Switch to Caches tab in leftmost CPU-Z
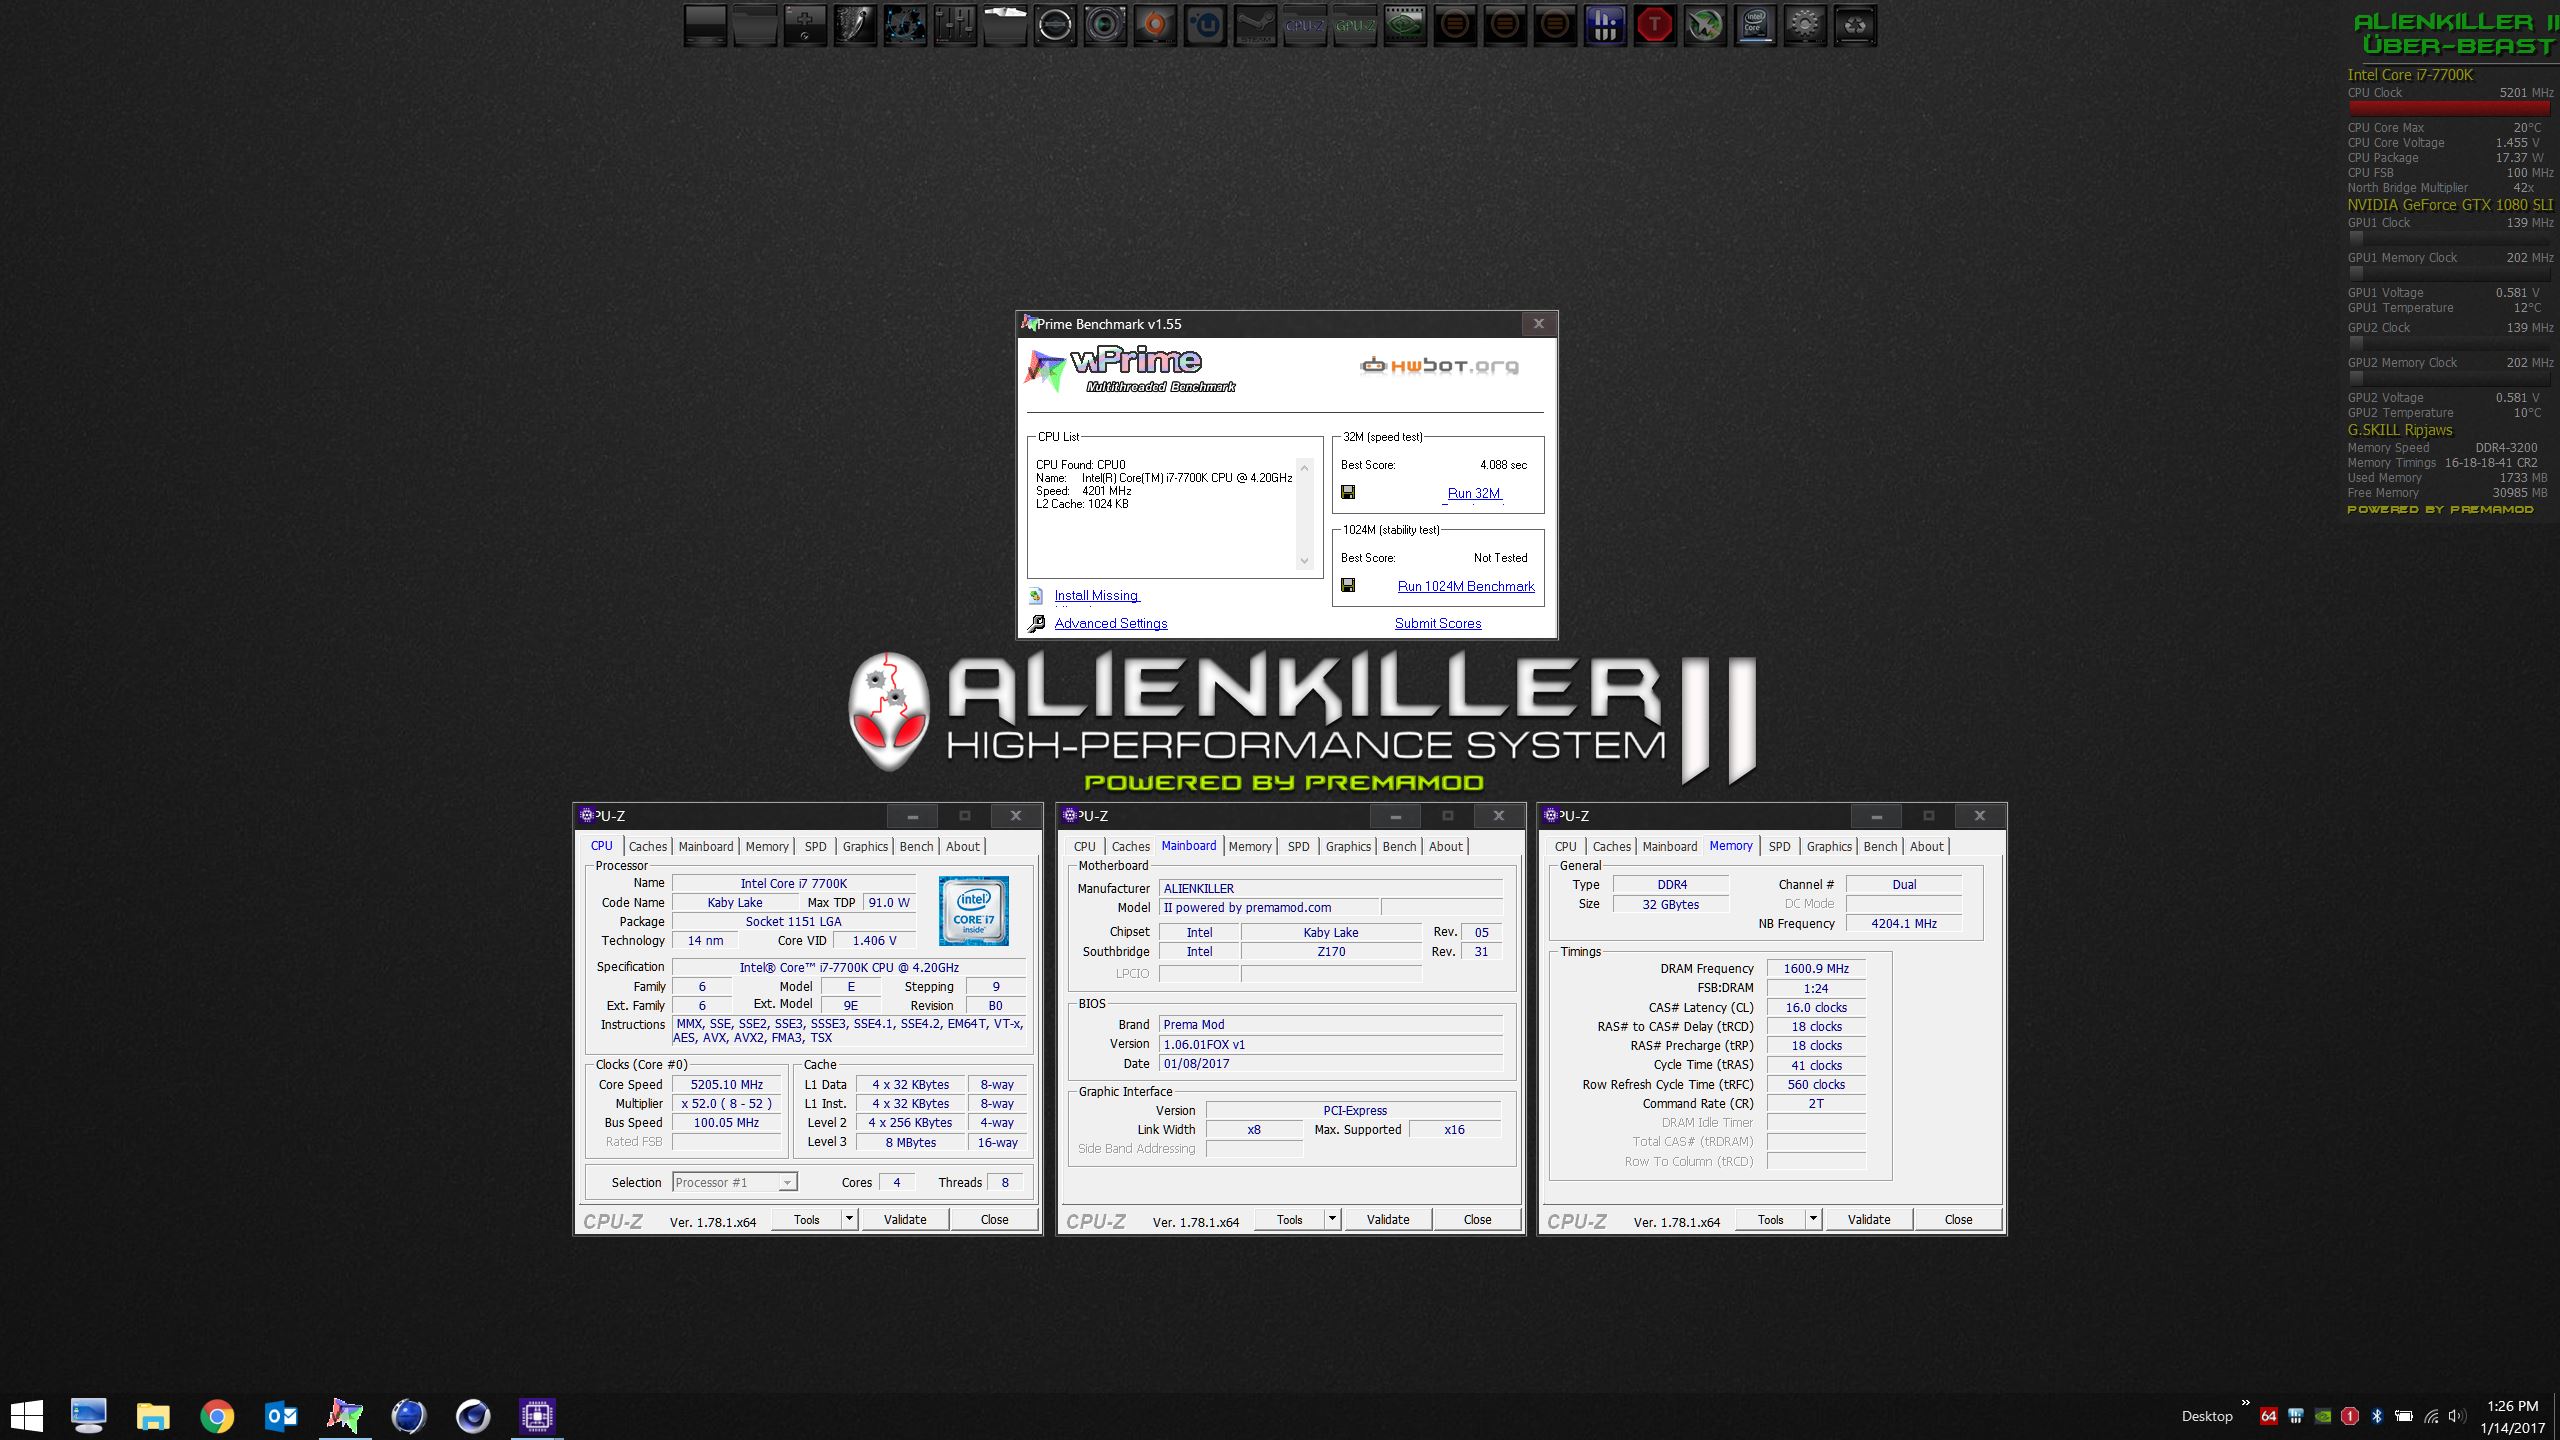The width and height of the screenshot is (2560, 1440). pos(647,846)
